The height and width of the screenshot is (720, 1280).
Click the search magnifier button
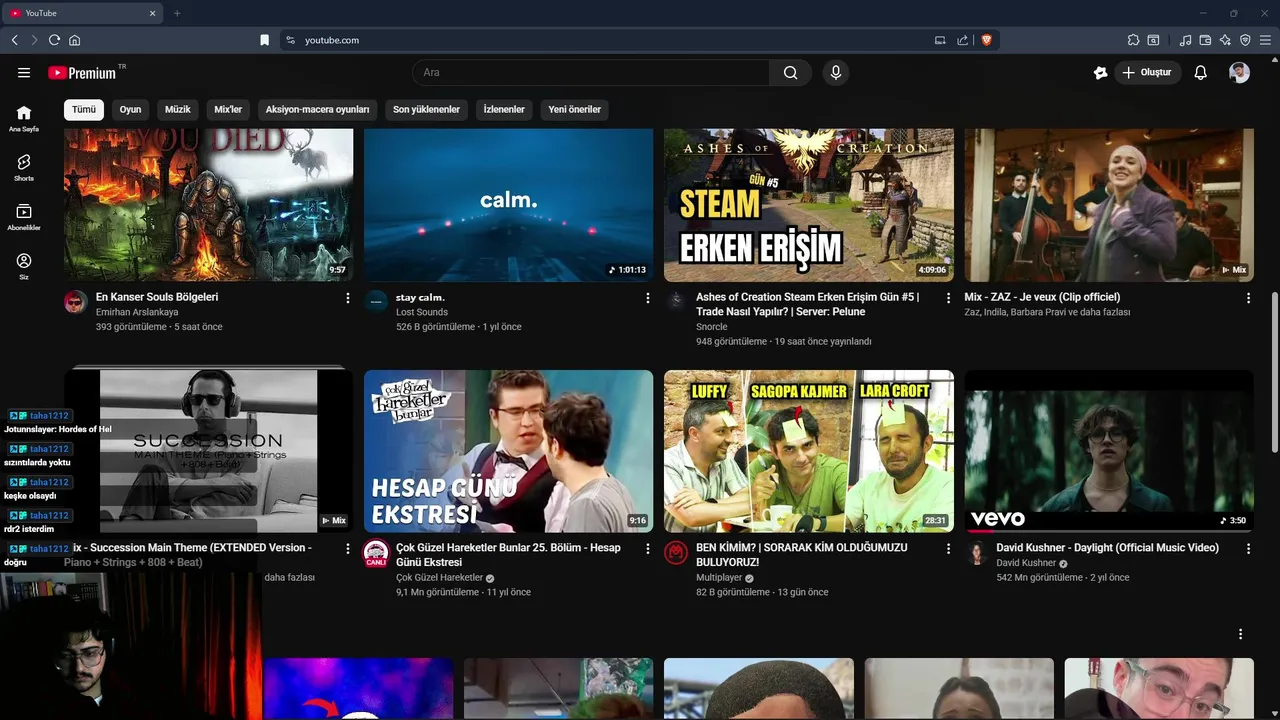pos(791,72)
